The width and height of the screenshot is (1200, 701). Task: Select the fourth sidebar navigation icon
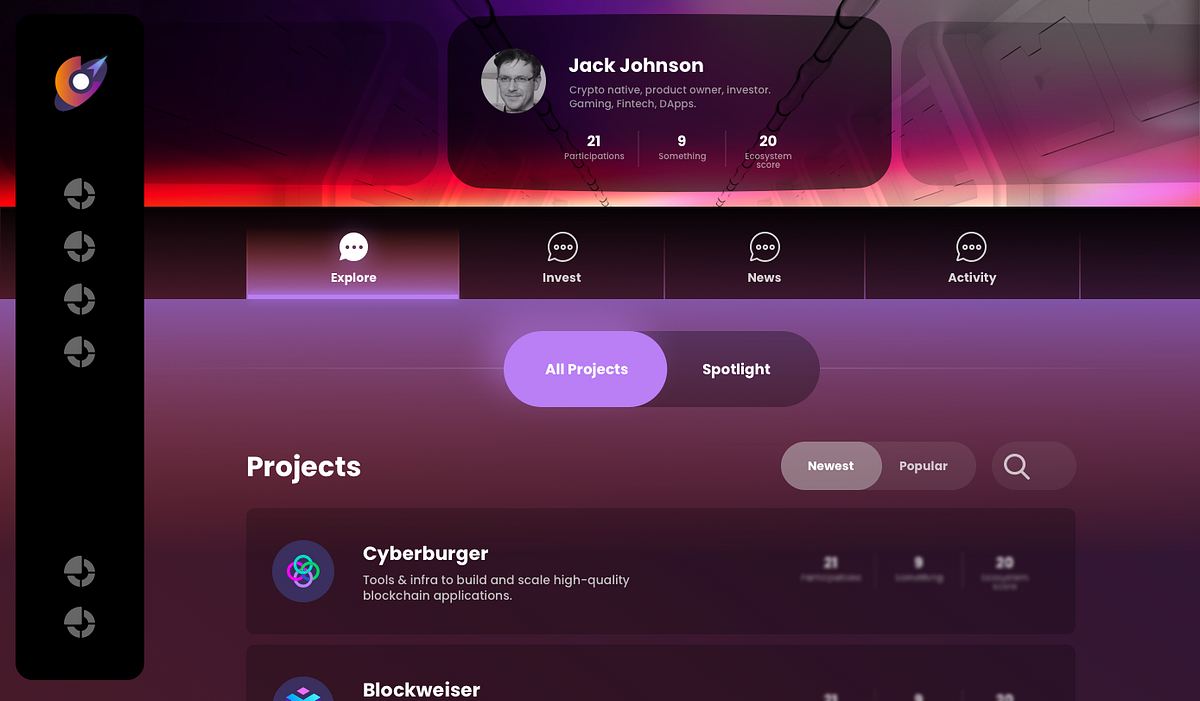click(80, 351)
